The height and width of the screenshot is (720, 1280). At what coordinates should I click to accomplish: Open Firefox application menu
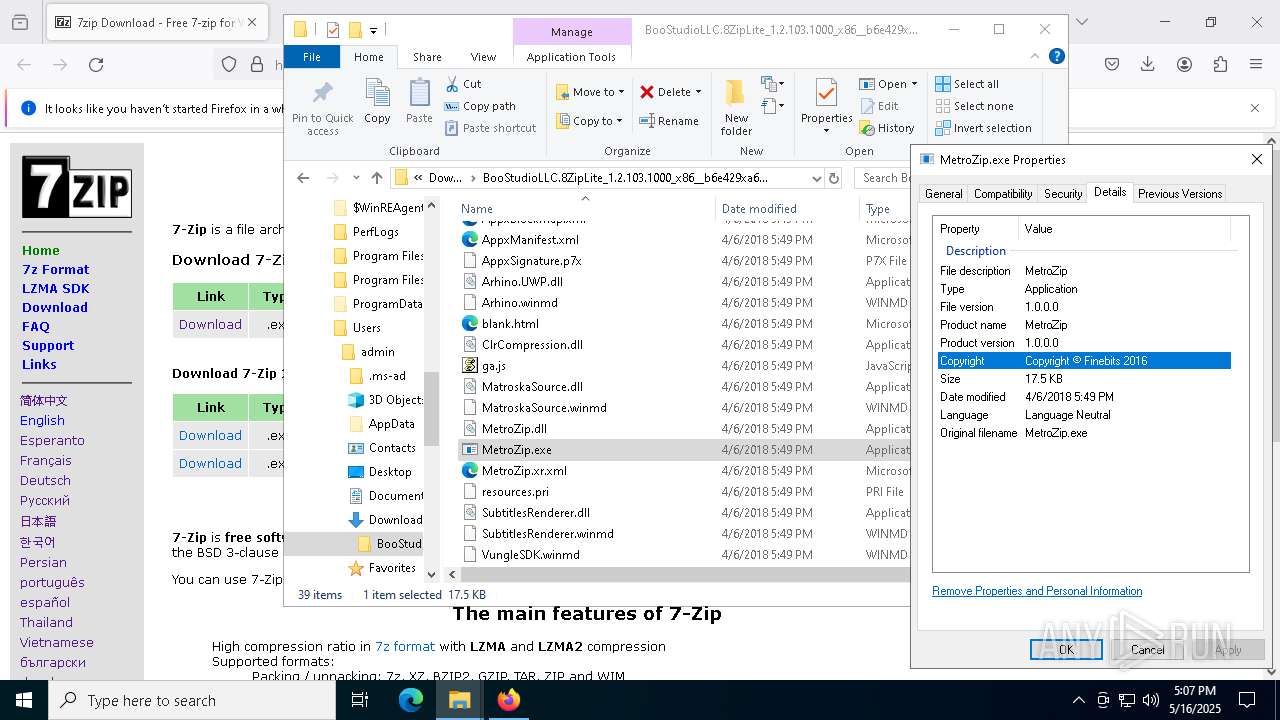coord(1256,65)
